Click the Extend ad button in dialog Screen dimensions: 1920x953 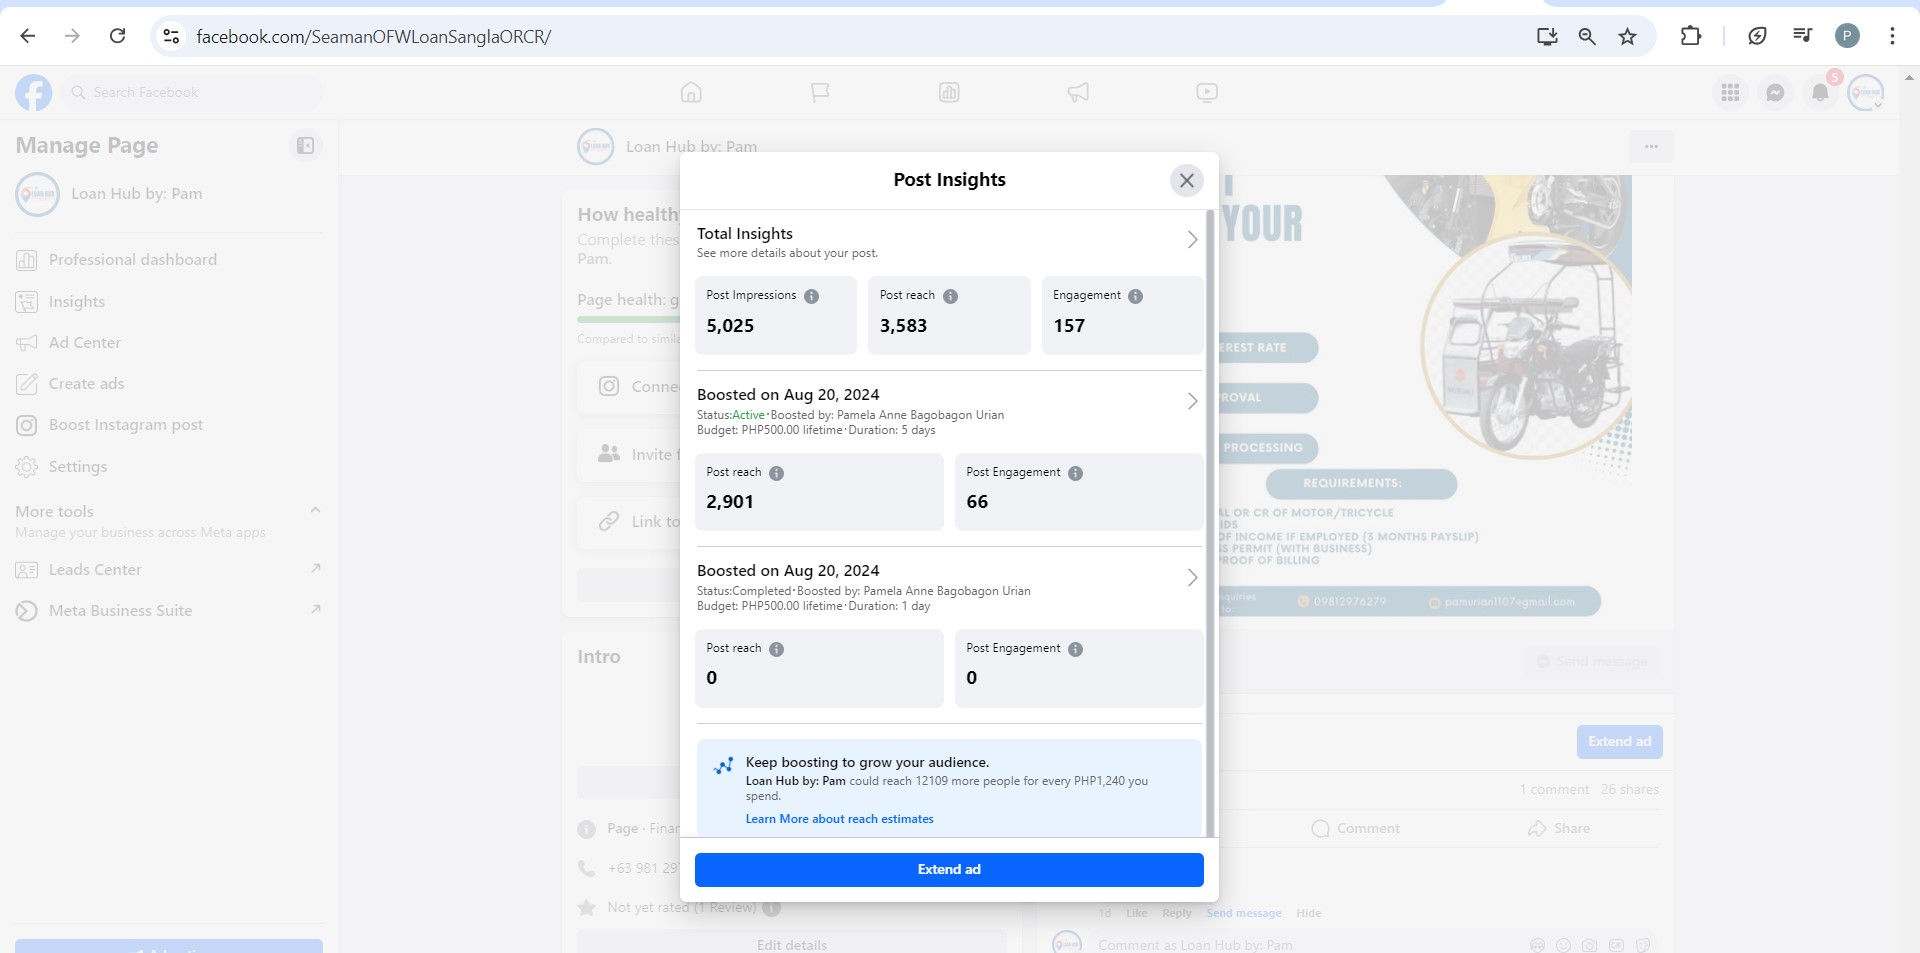949,870
